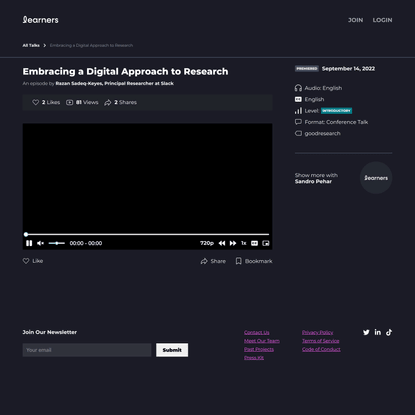Screen dimensions: 415x415
Task: Pause the video playback
Action: click(x=29, y=243)
